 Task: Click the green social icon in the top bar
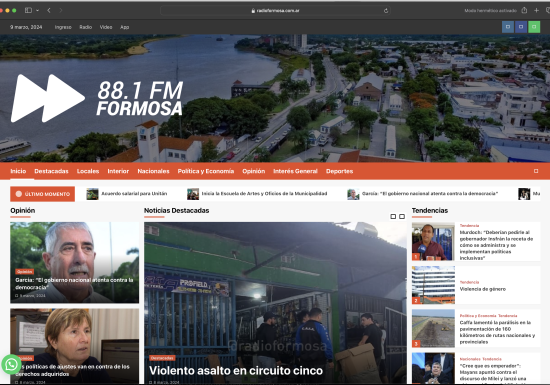(x=534, y=27)
